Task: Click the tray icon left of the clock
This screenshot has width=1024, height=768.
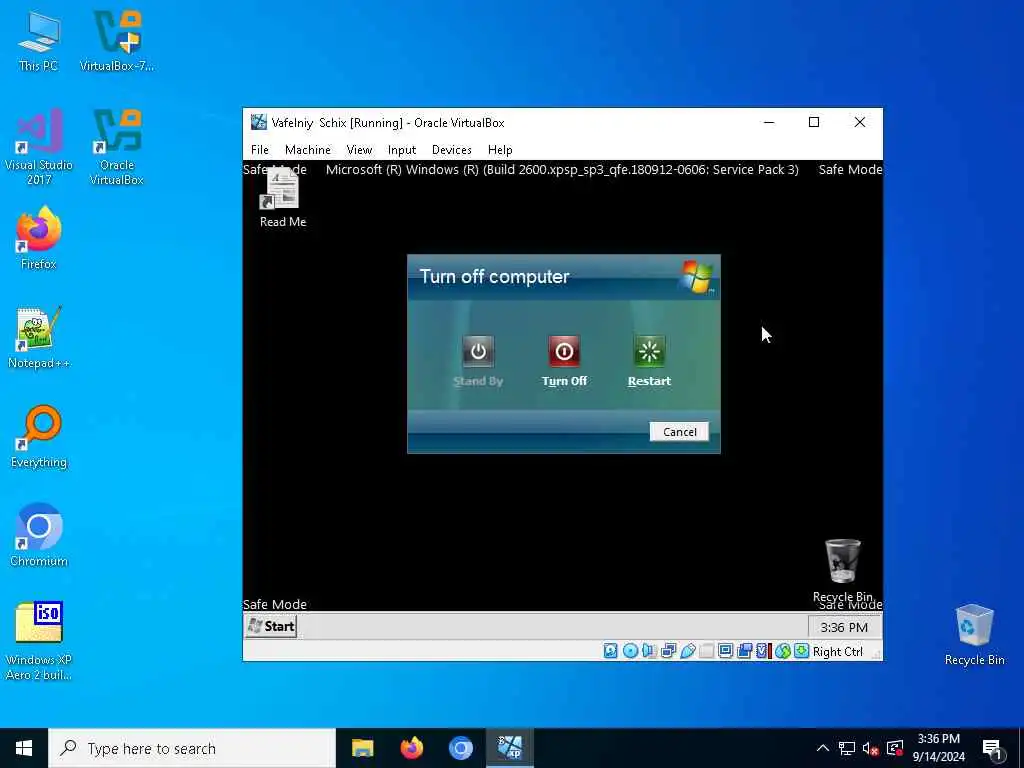Action: pos(895,748)
